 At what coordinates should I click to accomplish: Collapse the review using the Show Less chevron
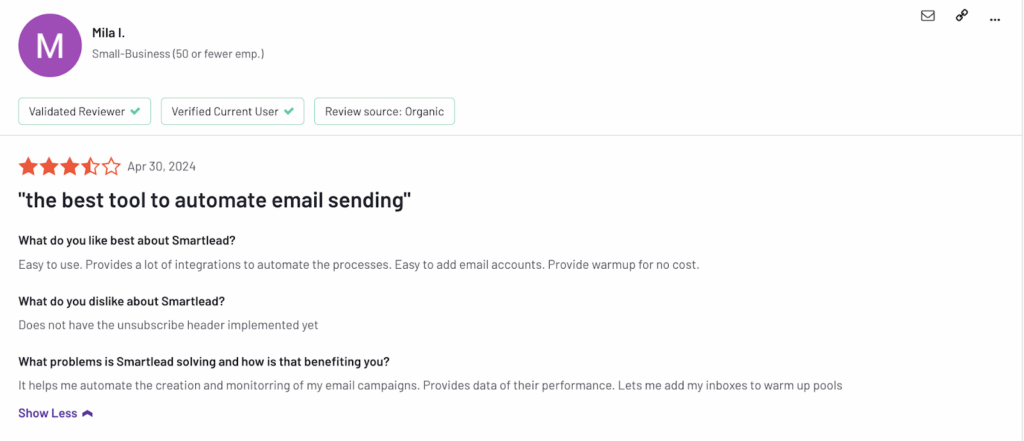88,413
